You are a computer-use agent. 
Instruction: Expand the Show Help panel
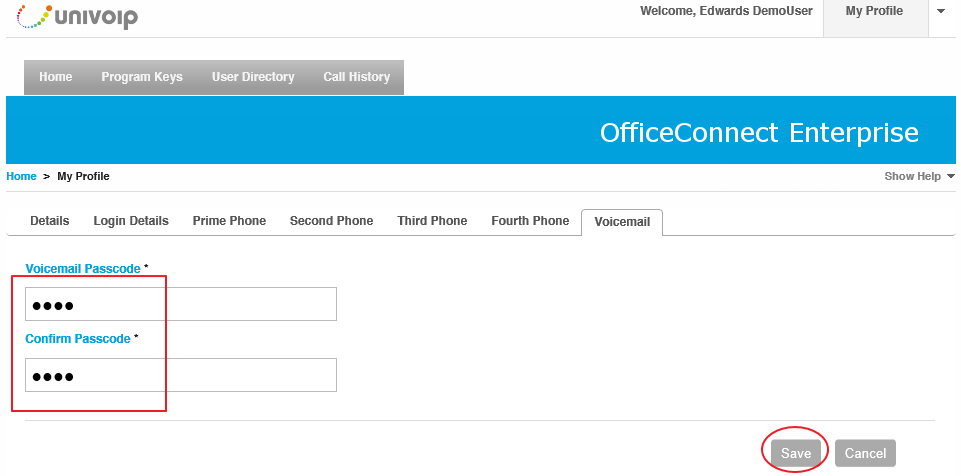tap(919, 176)
